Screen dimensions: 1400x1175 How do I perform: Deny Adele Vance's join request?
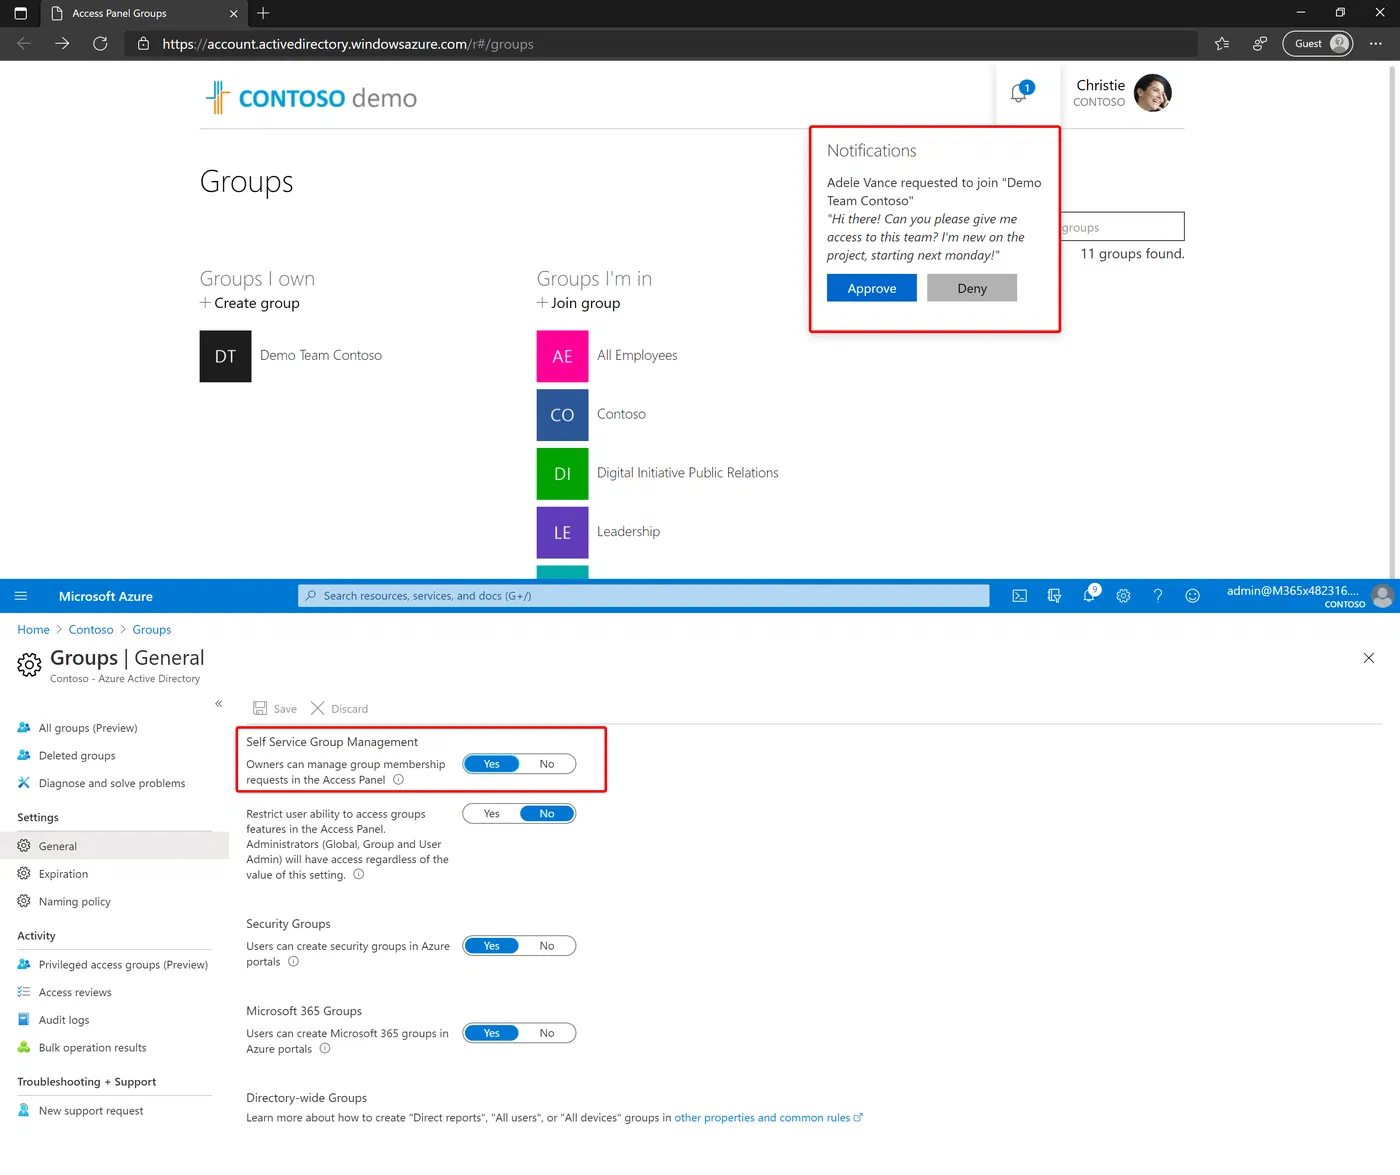tap(972, 288)
